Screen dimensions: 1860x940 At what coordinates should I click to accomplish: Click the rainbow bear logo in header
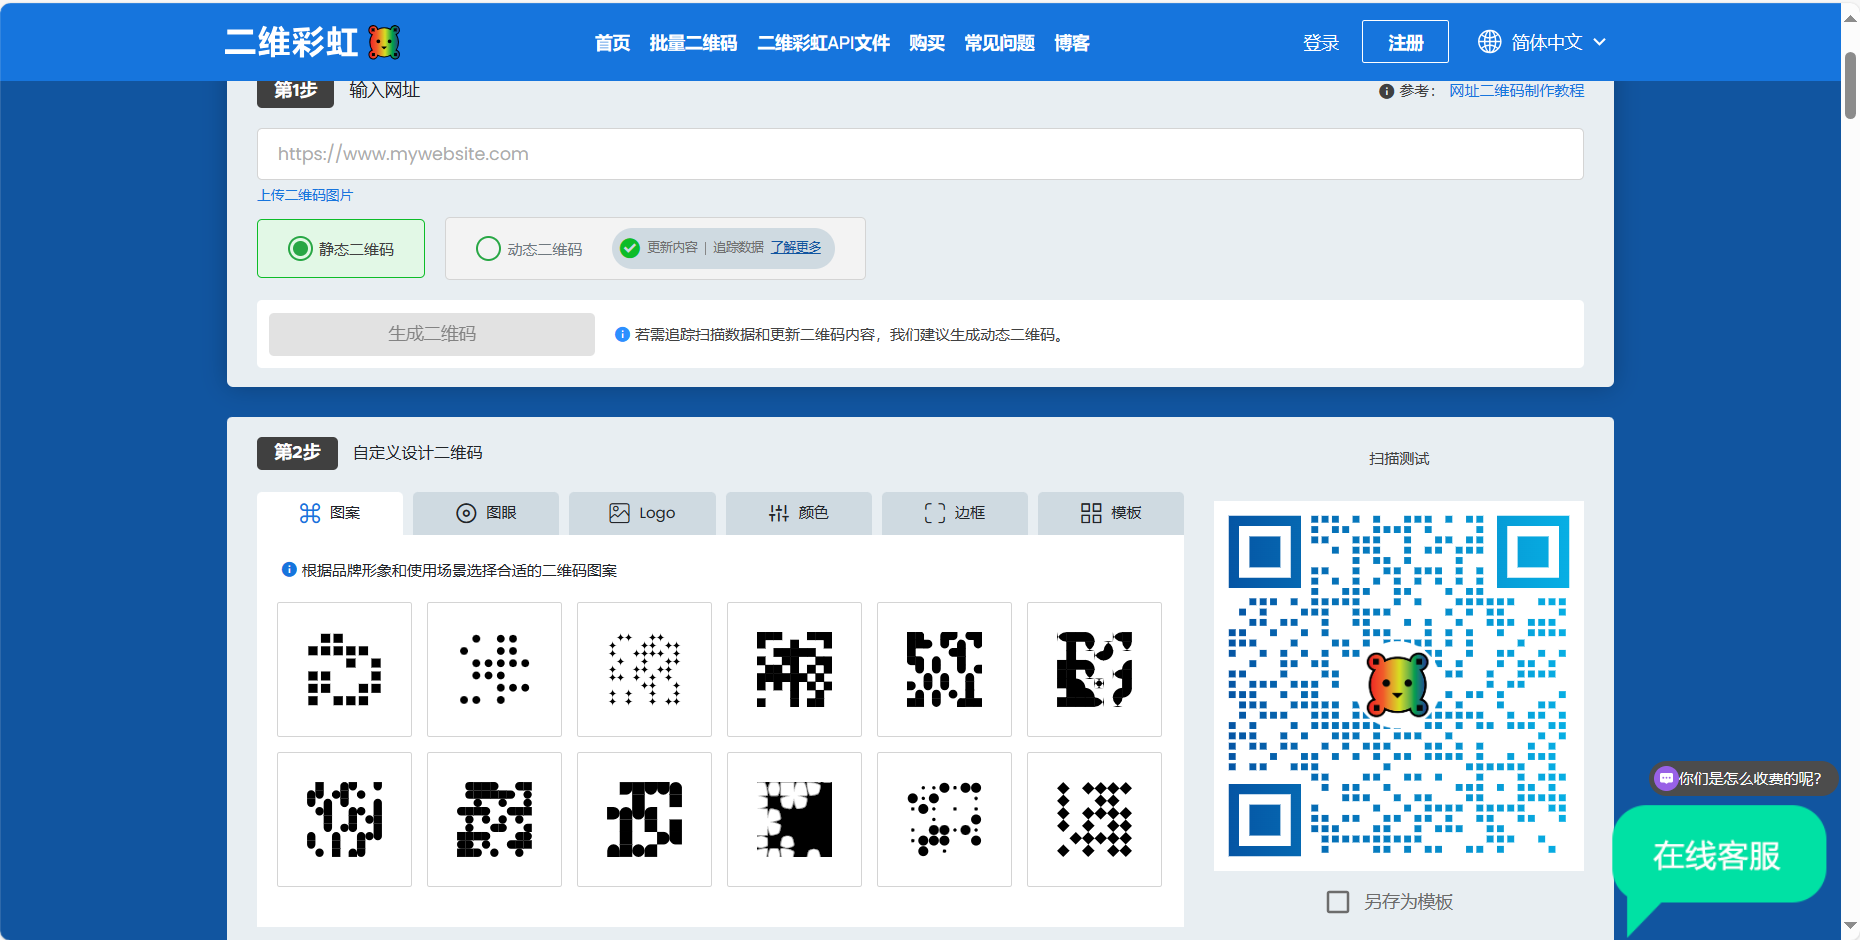384,42
